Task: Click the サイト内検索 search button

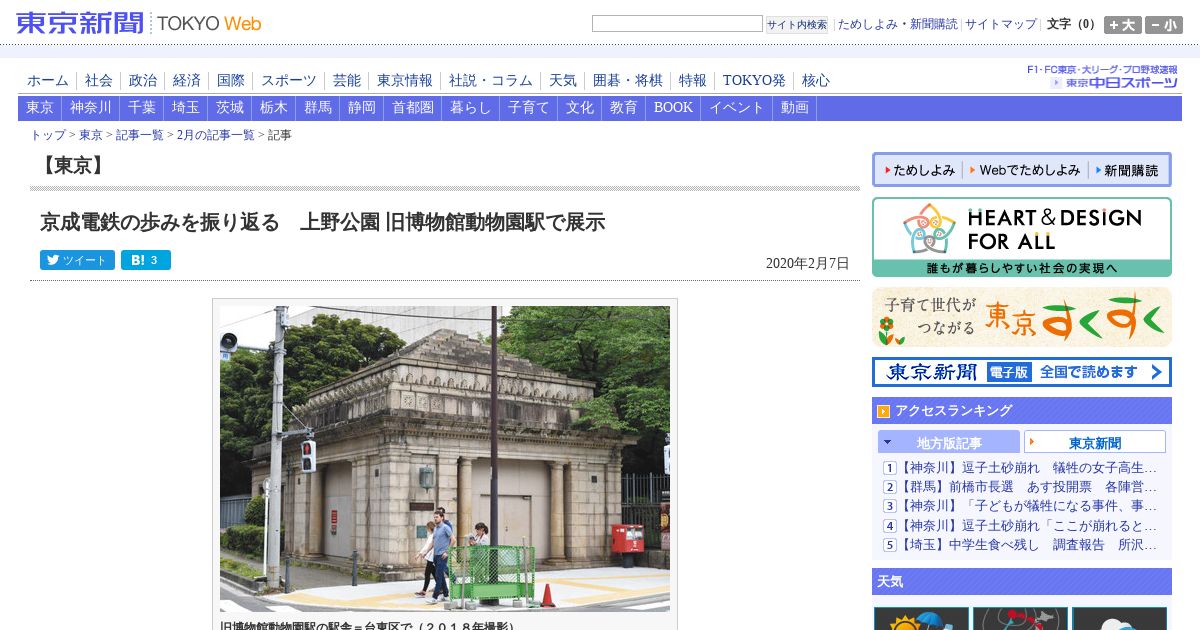Action: click(x=797, y=24)
